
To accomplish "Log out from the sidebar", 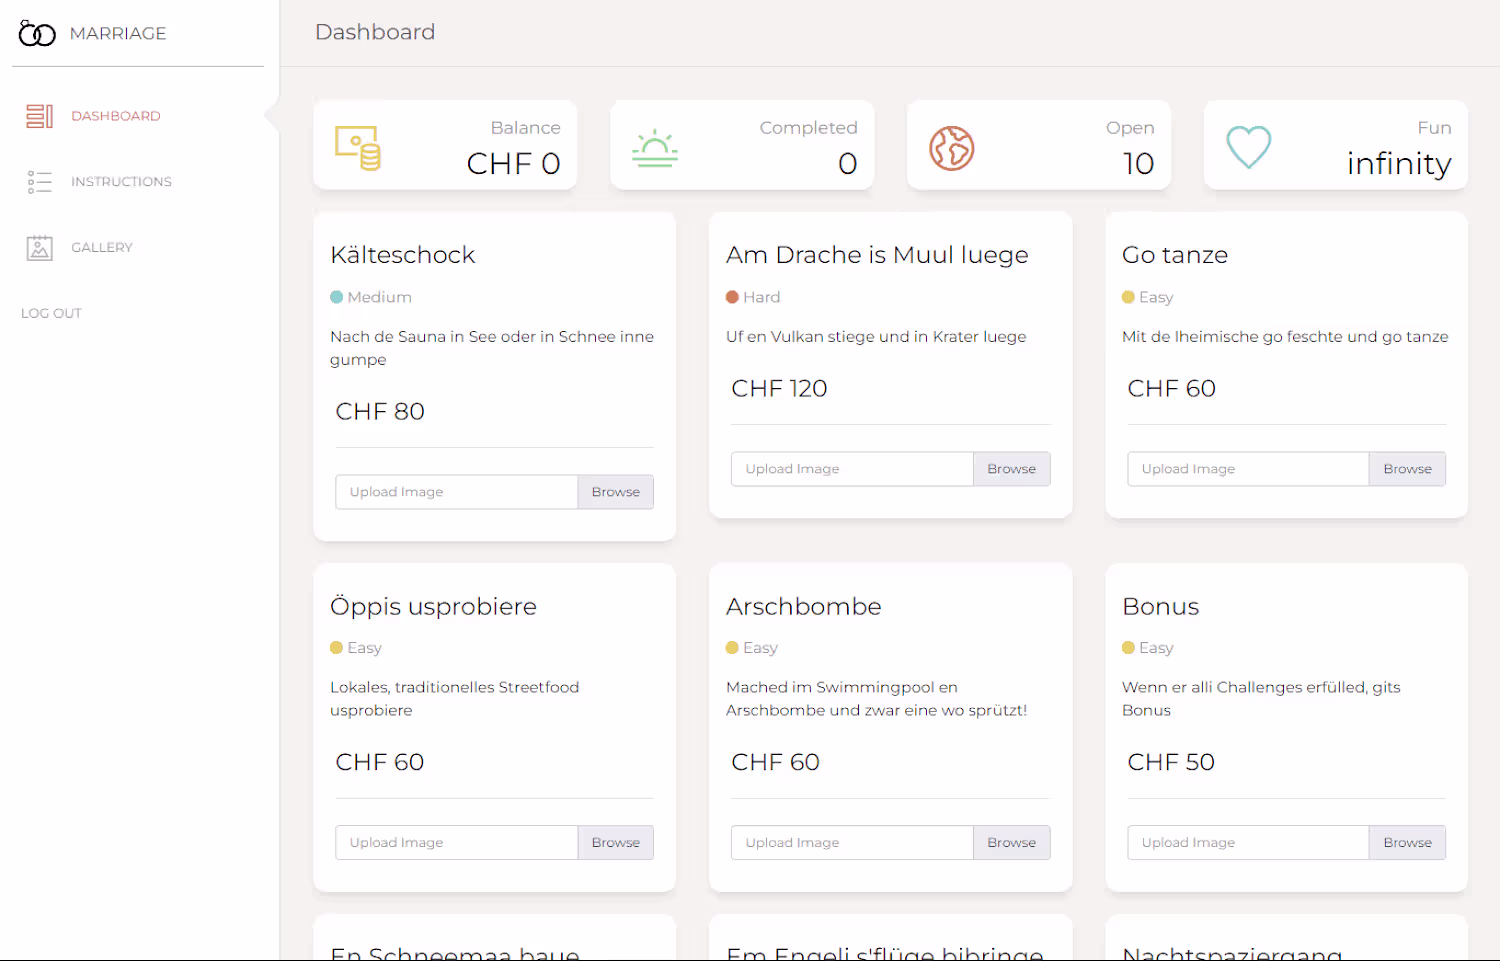I will coord(51,314).
